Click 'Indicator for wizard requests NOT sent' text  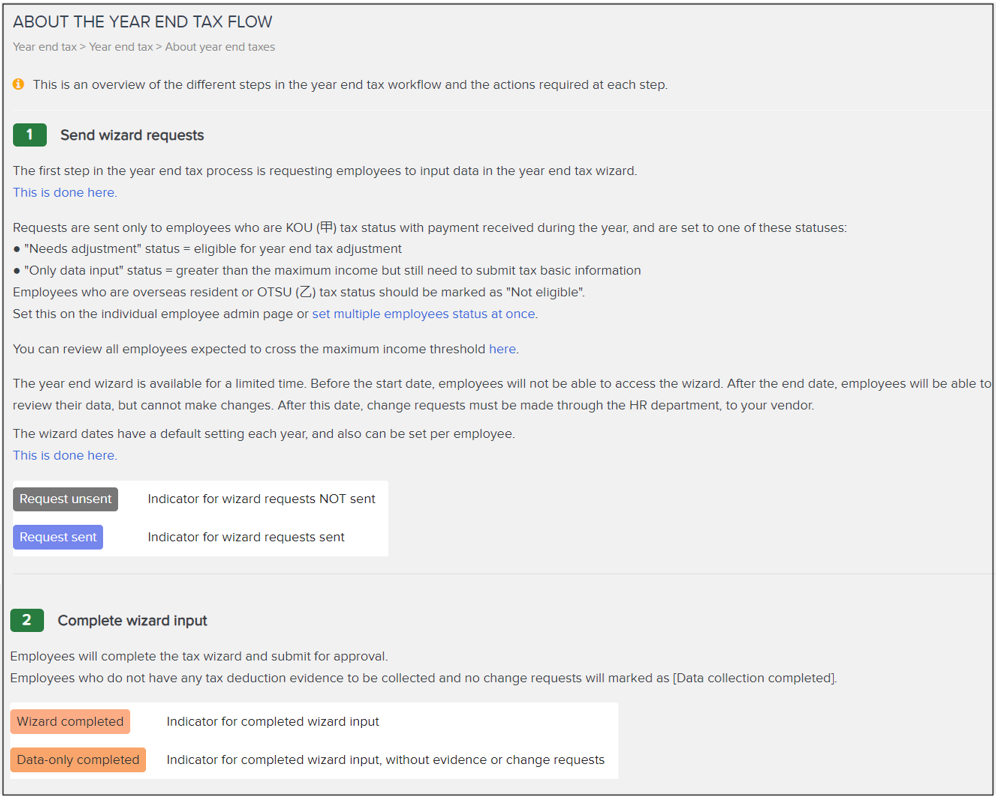[261, 499]
